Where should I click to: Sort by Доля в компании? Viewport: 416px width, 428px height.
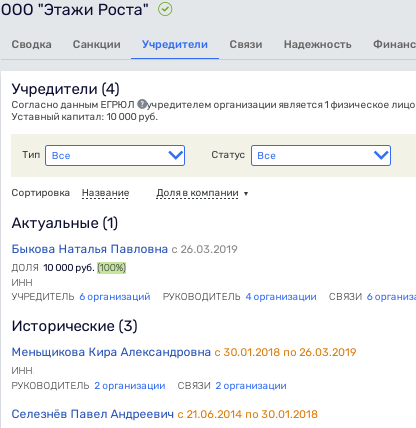point(197,193)
